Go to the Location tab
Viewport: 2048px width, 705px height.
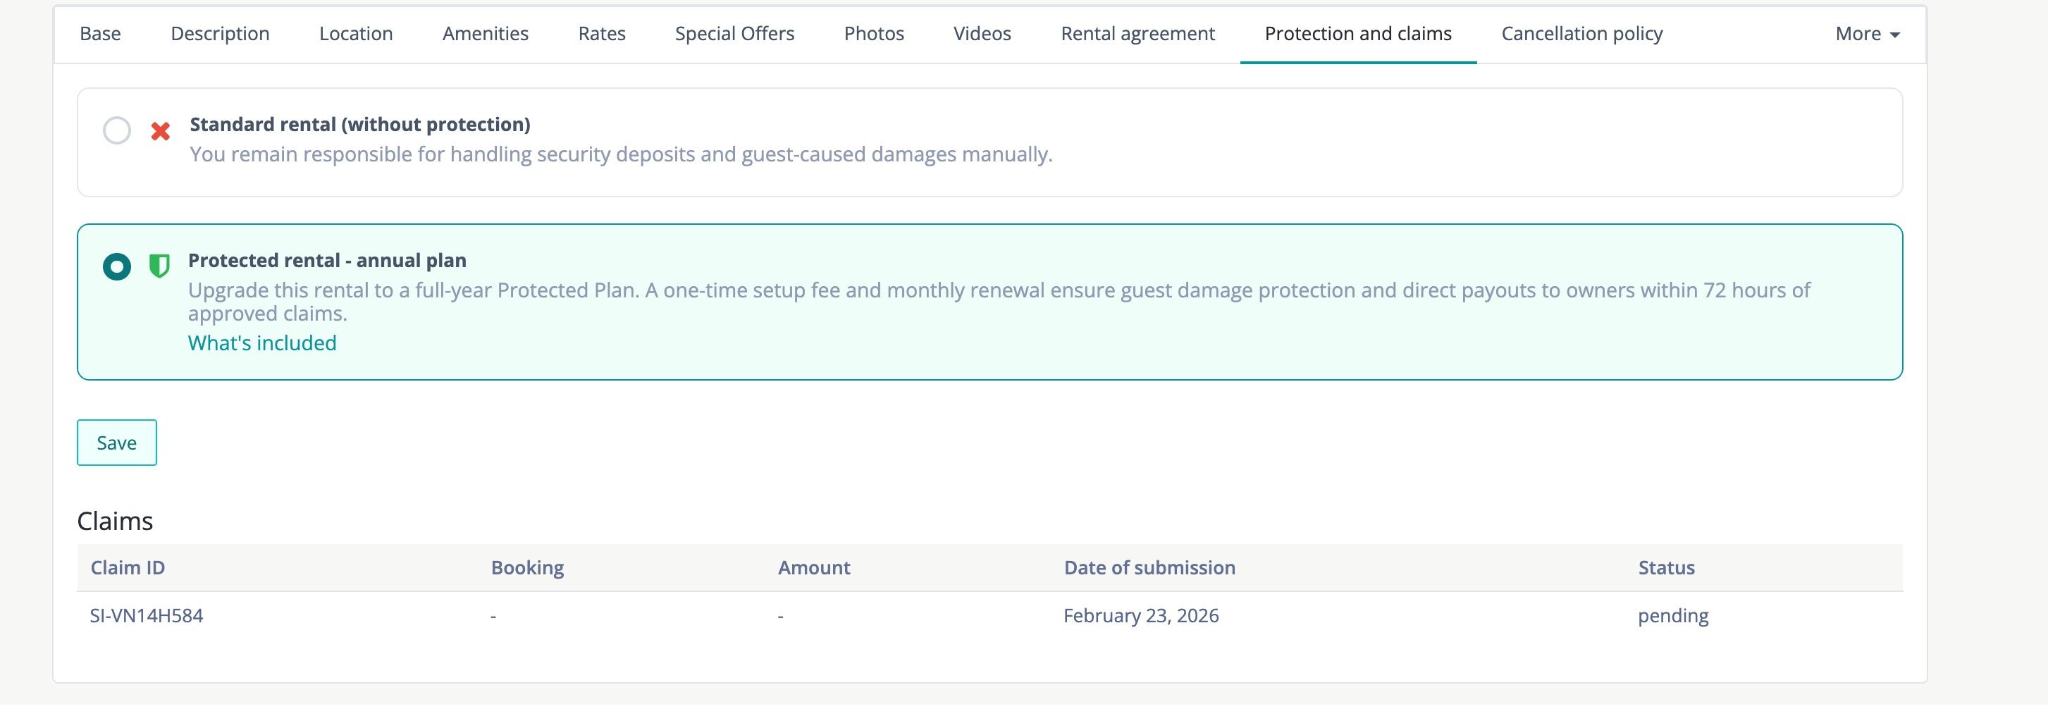pyautogui.click(x=356, y=34)
